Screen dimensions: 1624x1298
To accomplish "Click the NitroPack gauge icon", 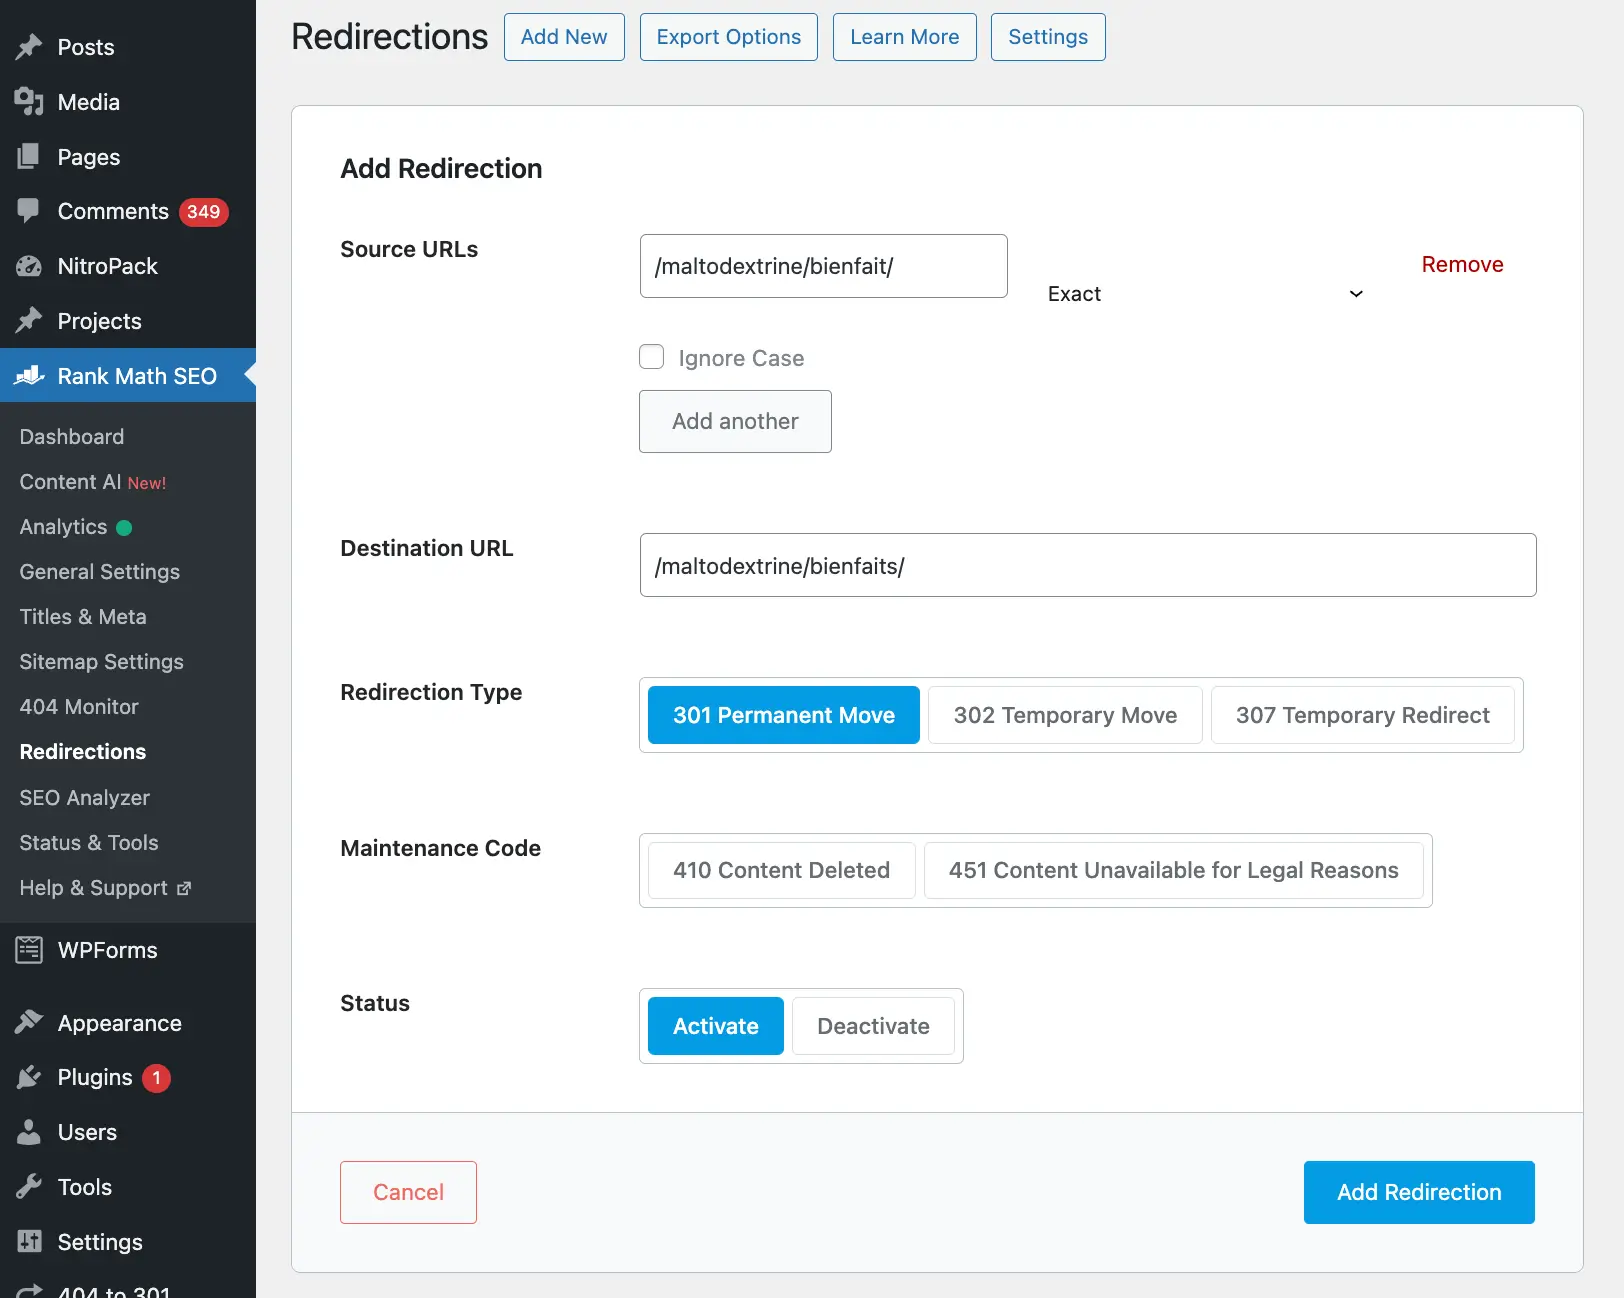I will pyautogui.click(x=29, y=266).
